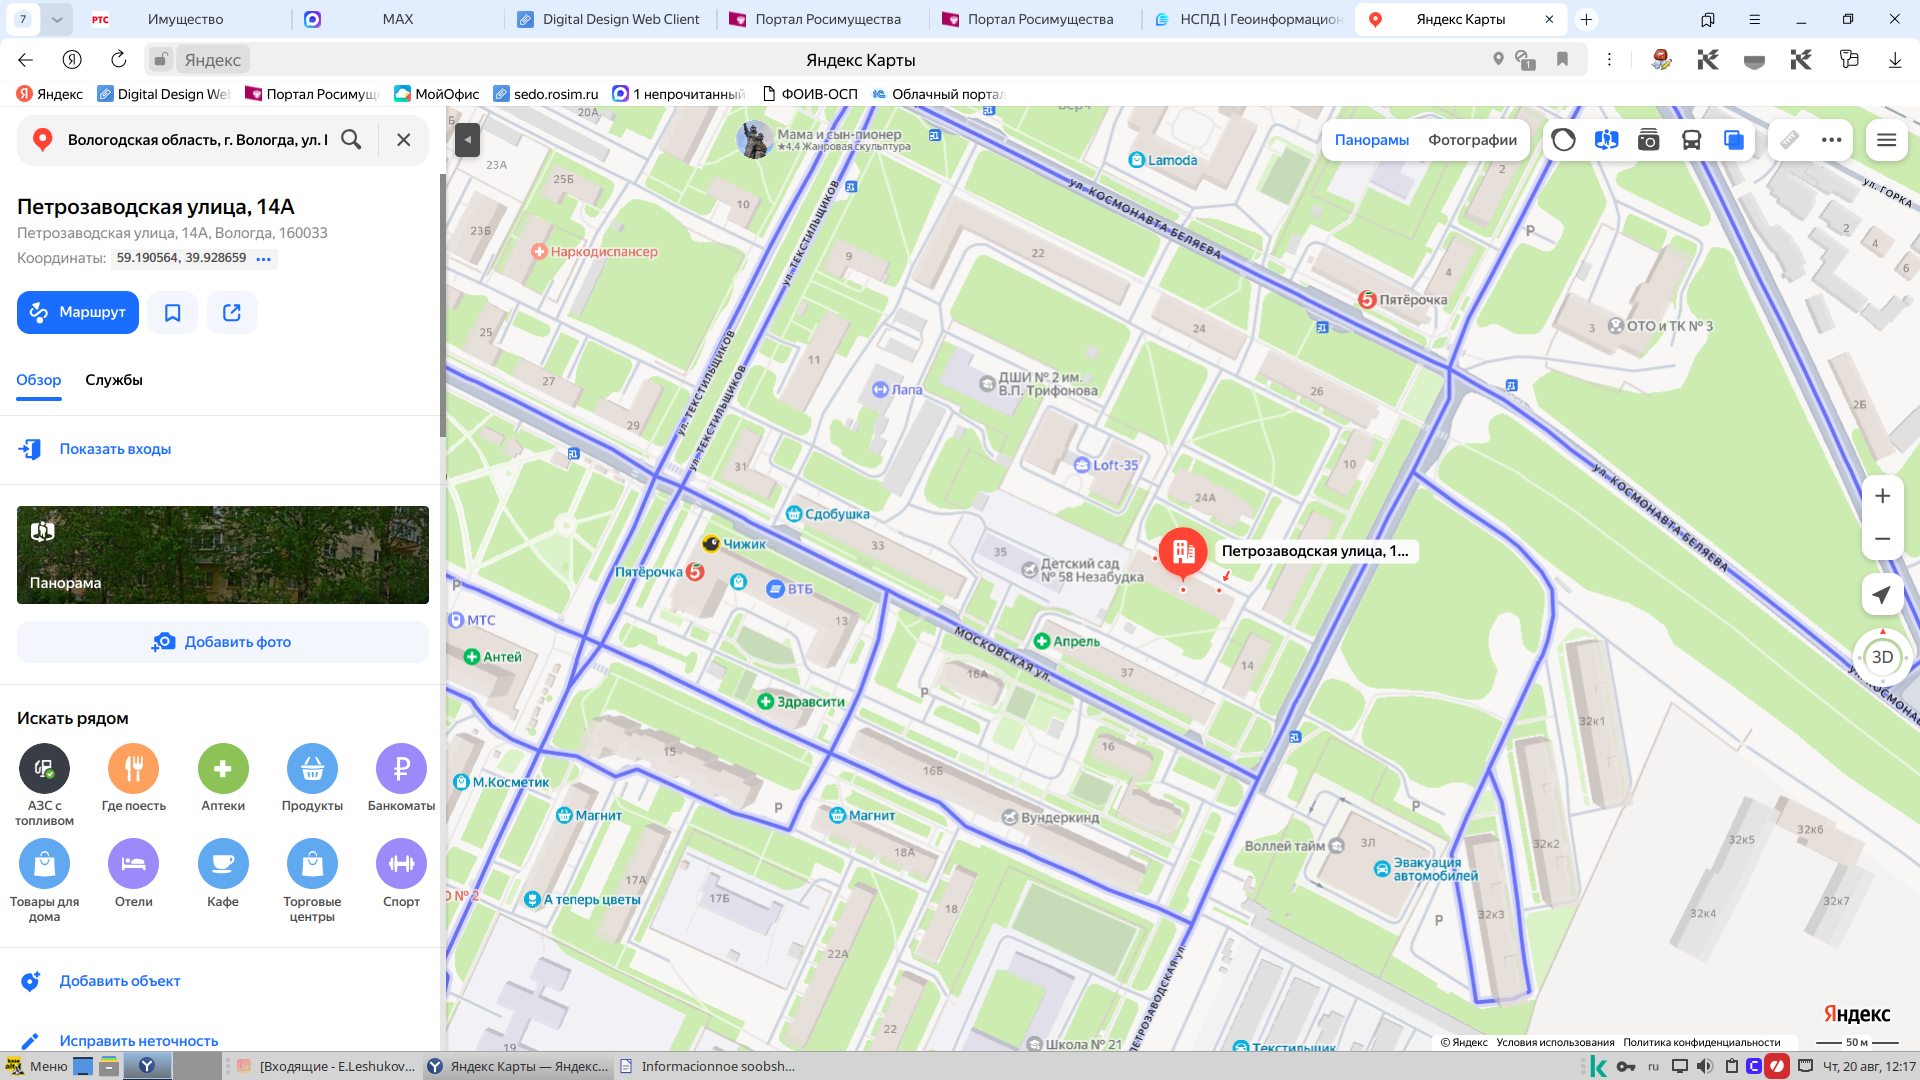Switch to the НСПД Геоинформацион tab

[1248, 19]
